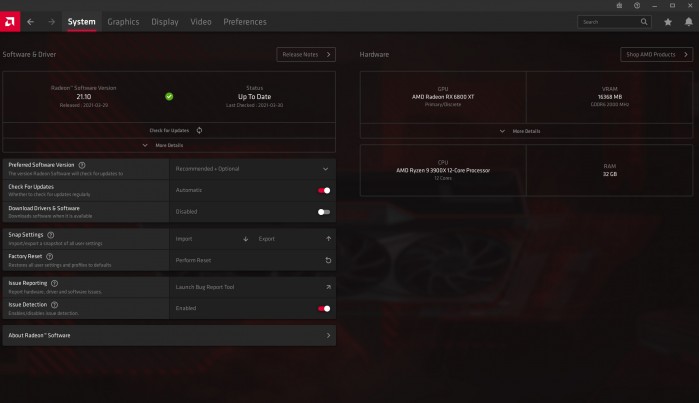Open the Preferences tab
Image resolution: width=700 pixels, height=403 pixels.
point(245,21)
